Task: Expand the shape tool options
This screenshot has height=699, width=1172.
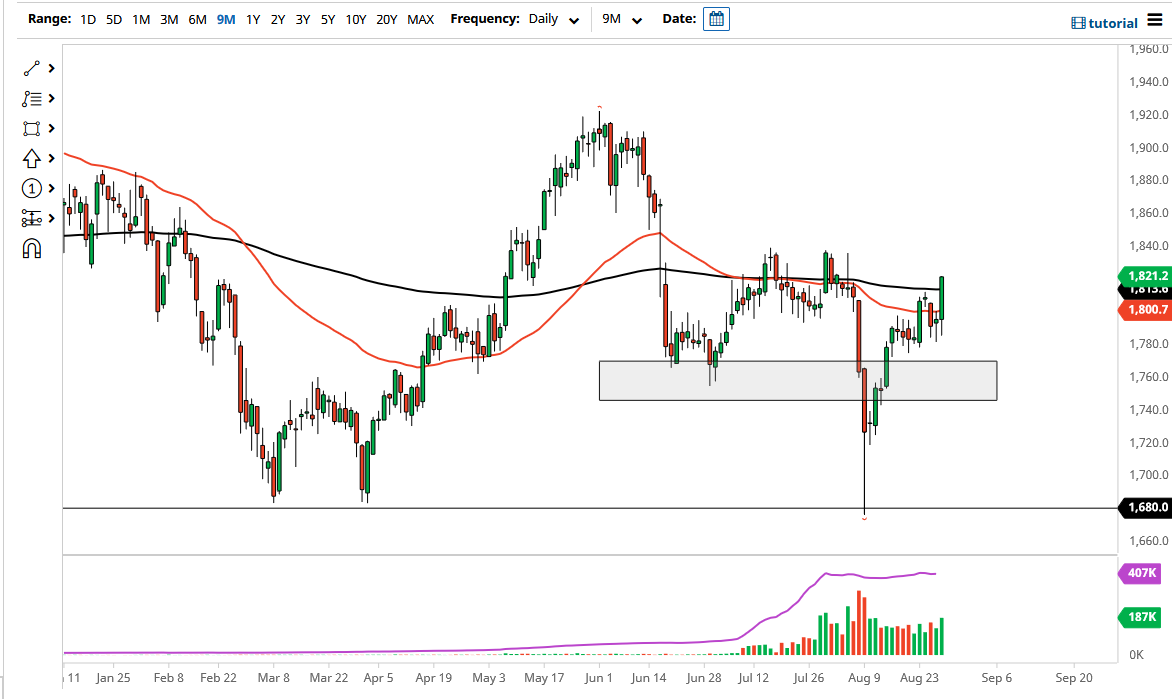Action: 52,129
